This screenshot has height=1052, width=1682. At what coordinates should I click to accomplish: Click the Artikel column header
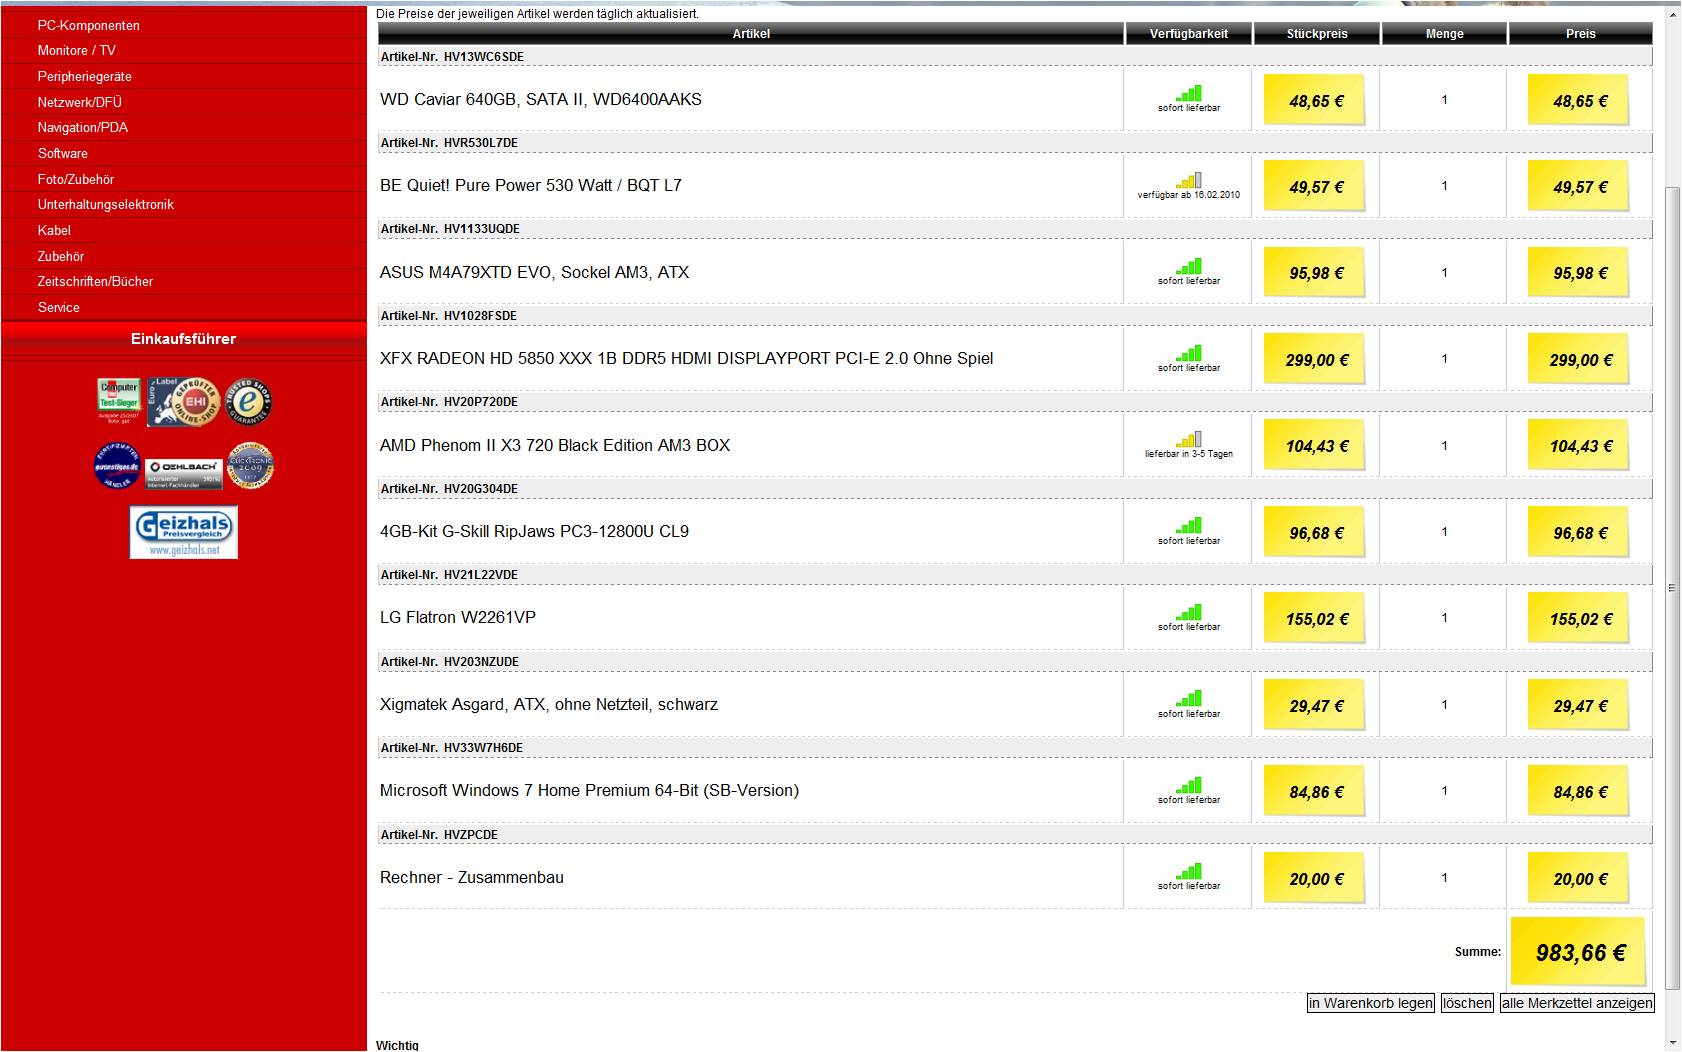point(751,34)
